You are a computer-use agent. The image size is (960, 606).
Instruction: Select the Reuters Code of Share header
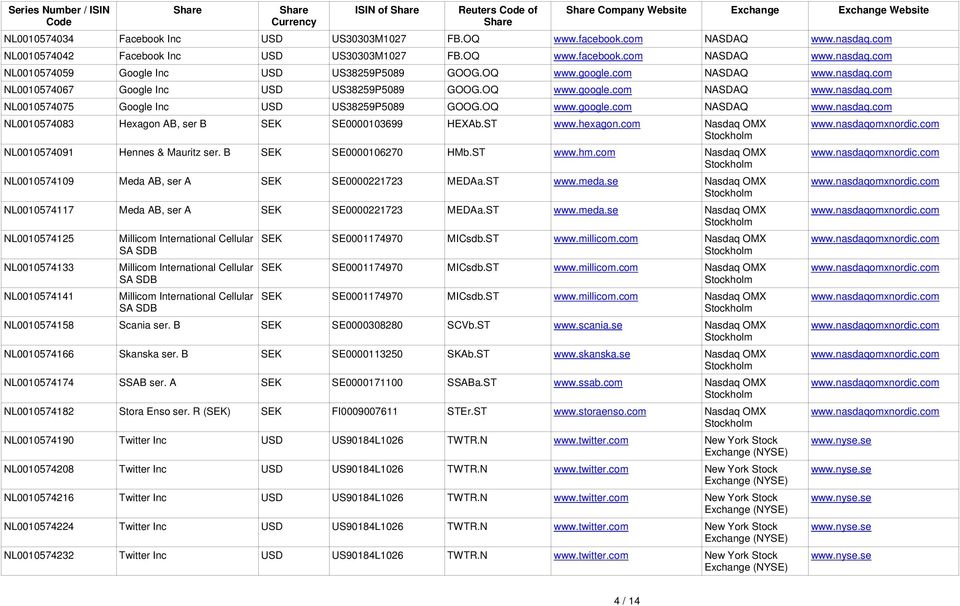(498, 16)
